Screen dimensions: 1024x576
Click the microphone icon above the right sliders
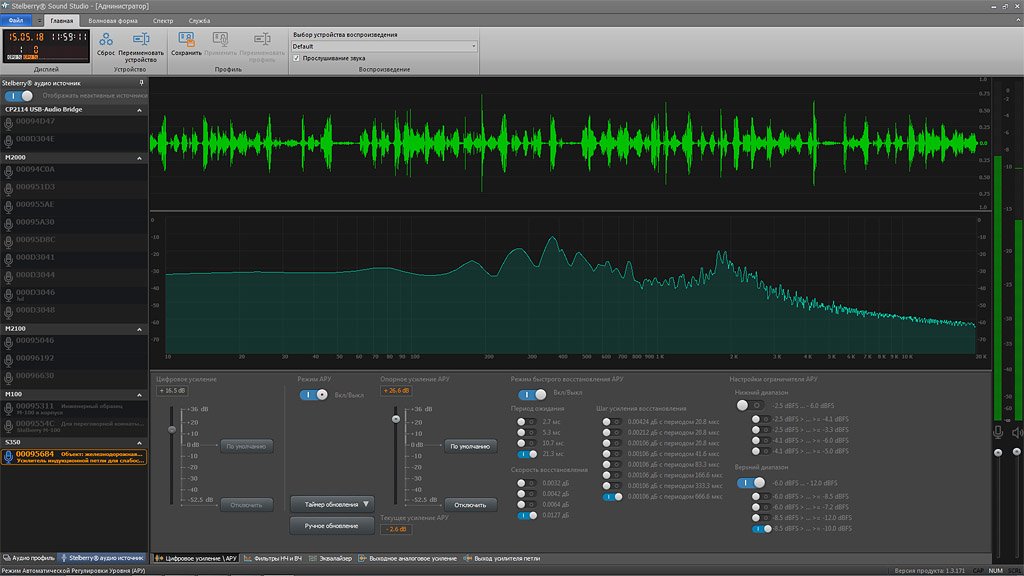click(997, 432)
